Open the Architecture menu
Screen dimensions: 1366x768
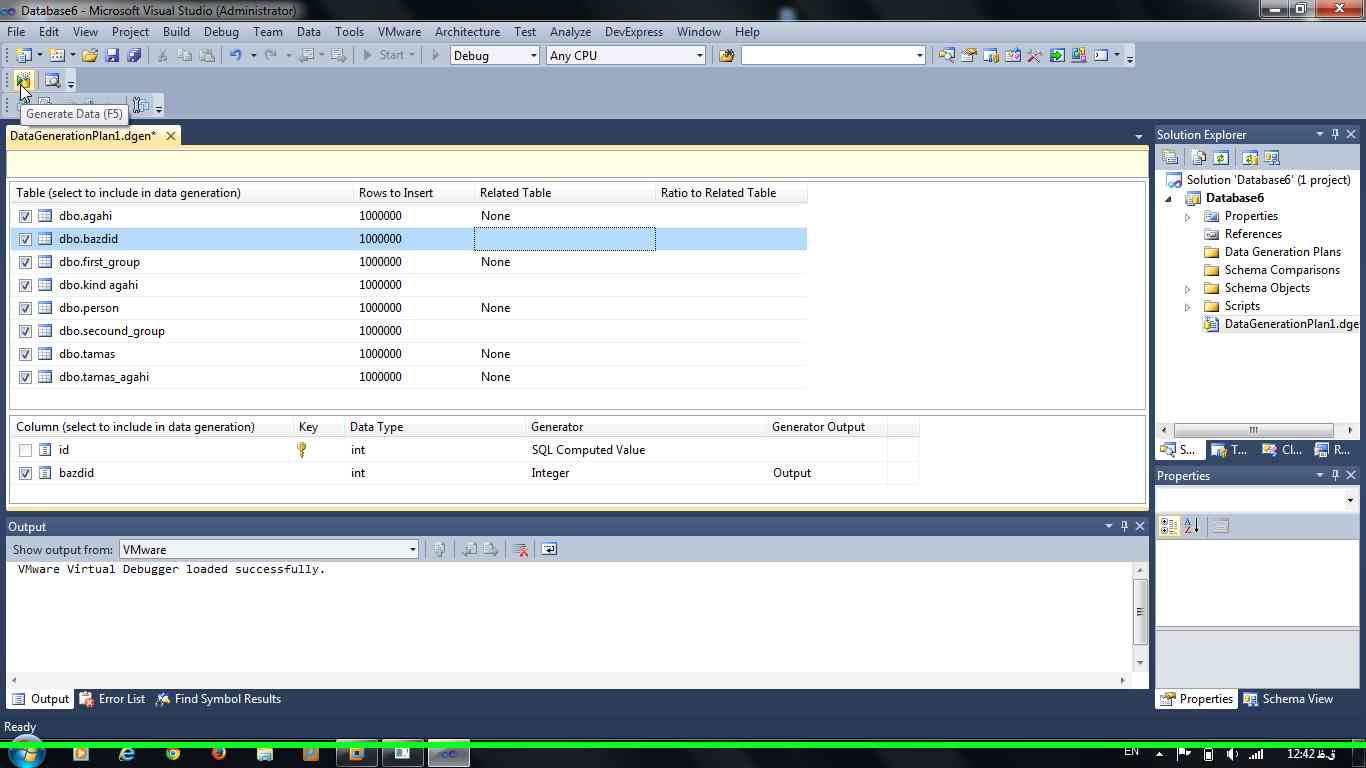tap(467, 32)
